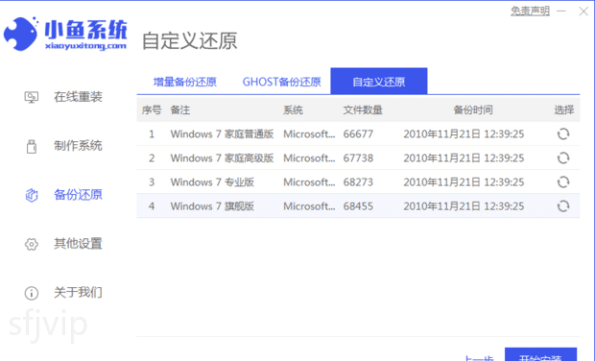Screen dimensions: 595x361
Task: Select restore icon for Windows 7 旗舰版
Action: coord(563,206)
